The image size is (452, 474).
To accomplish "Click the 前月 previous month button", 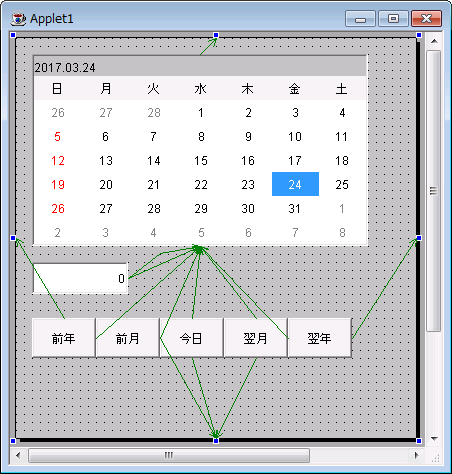I will coord(128,338).
